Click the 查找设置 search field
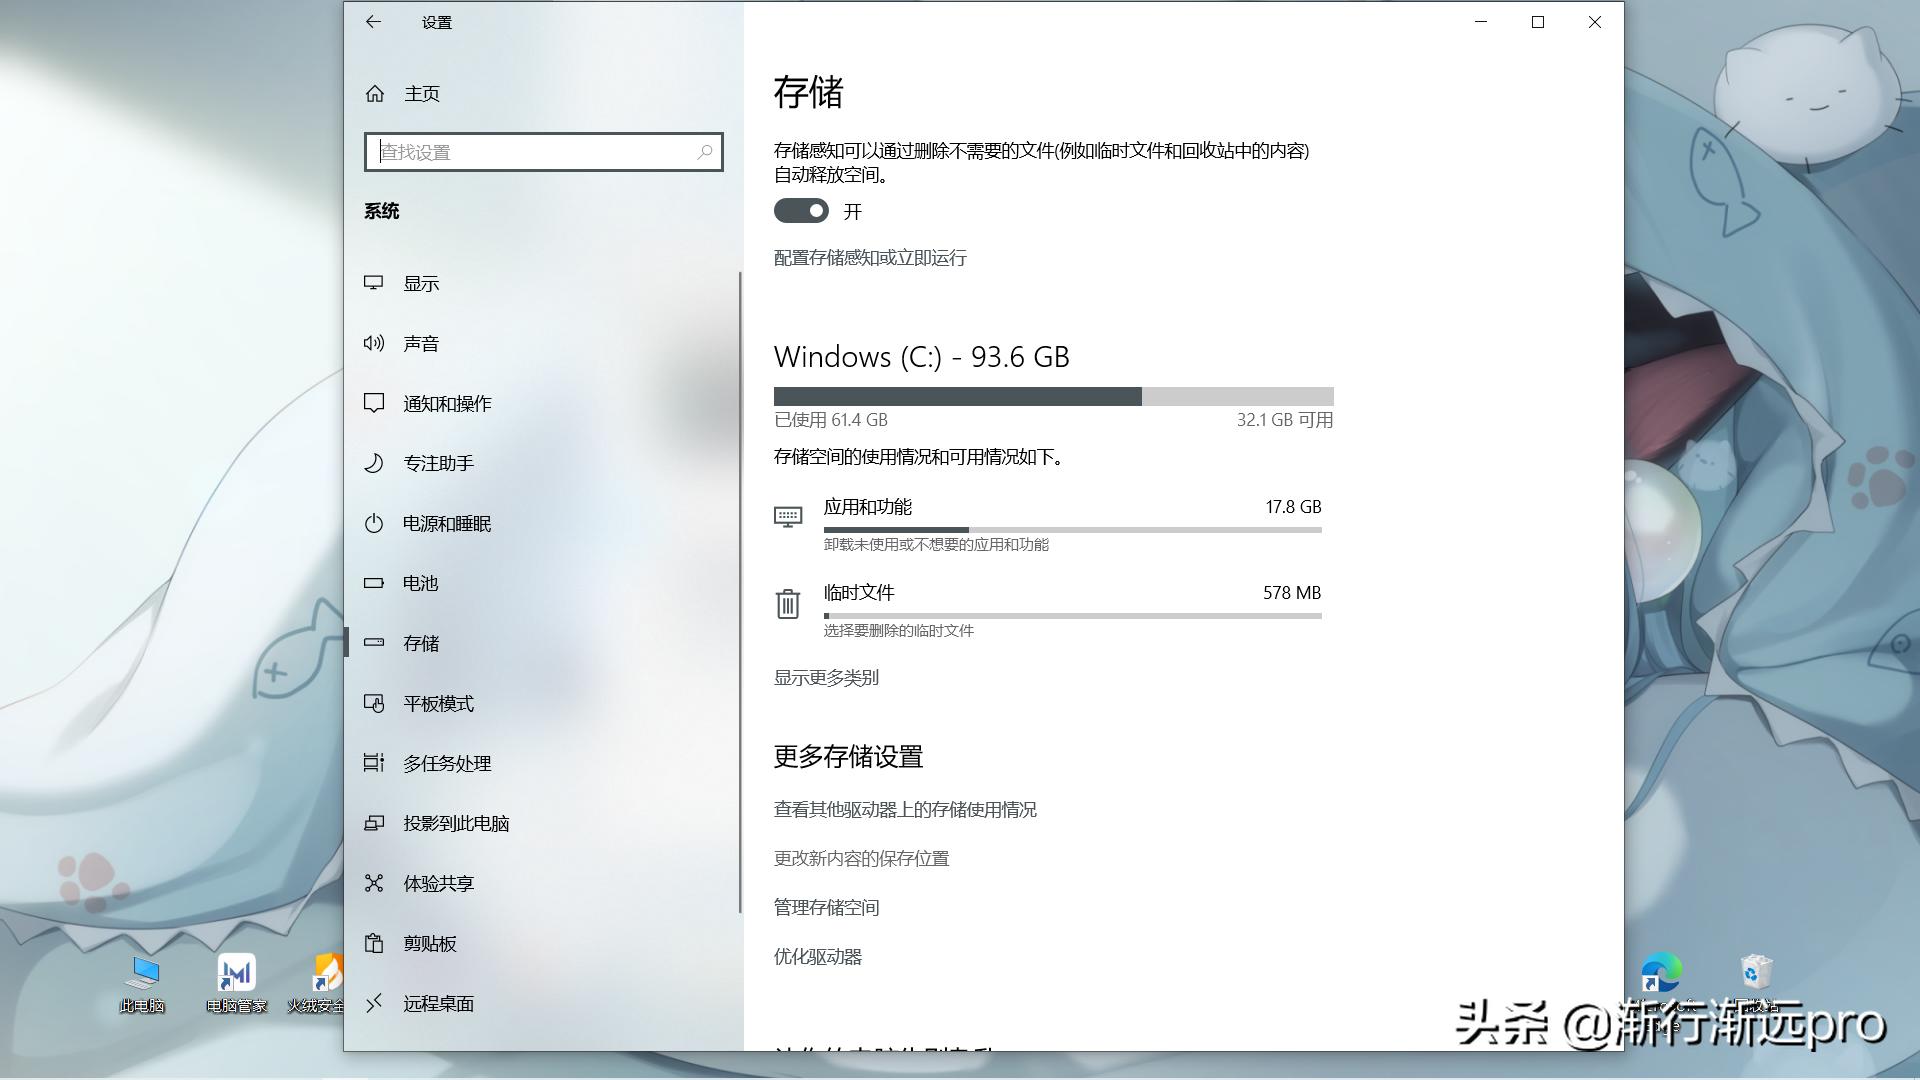This screenshot has width=1920, height=1080. (x=535, y=152)
